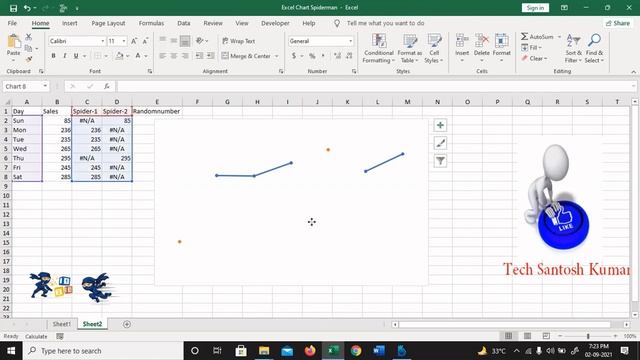The height and width of the screenshot is (360, 640).
Task: Click Chart Styles paintbrush button
Action: (440, 143)
